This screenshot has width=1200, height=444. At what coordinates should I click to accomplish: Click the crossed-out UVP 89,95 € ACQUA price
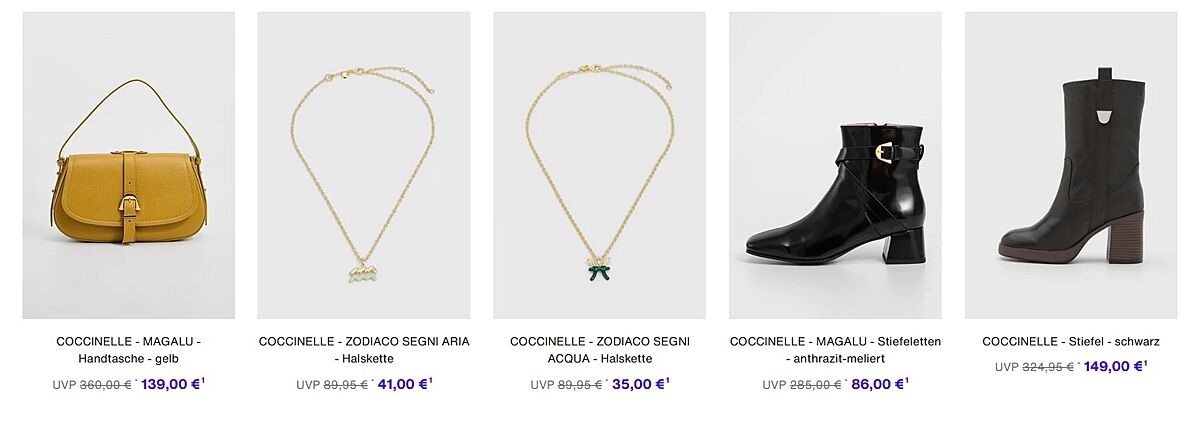pos(580,384)
